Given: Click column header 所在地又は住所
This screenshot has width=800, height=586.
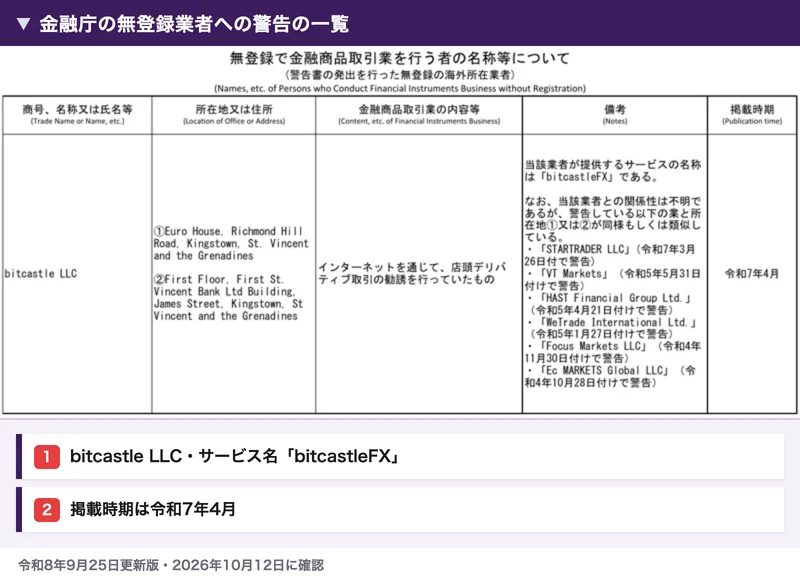Looking at the screenshot, I should (234, 109).
